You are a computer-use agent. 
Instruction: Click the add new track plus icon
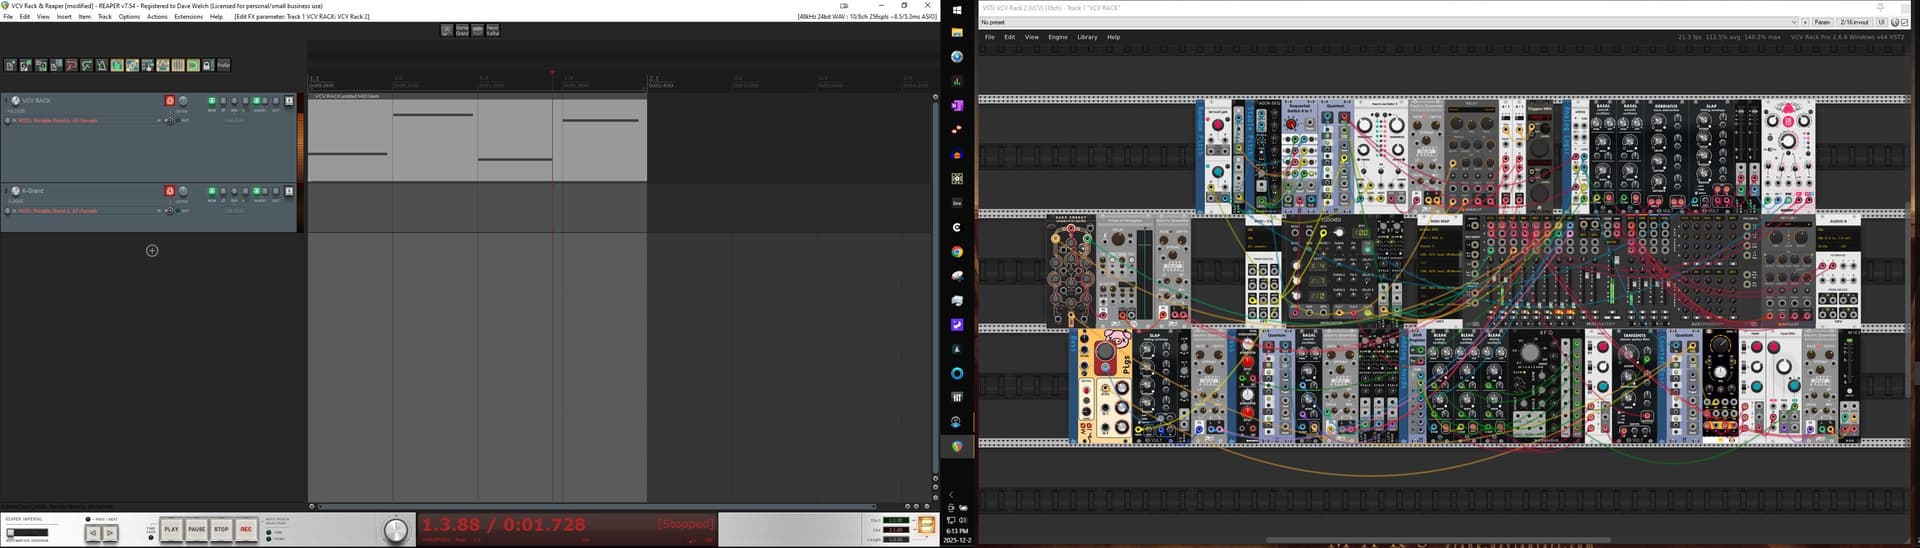152,251
